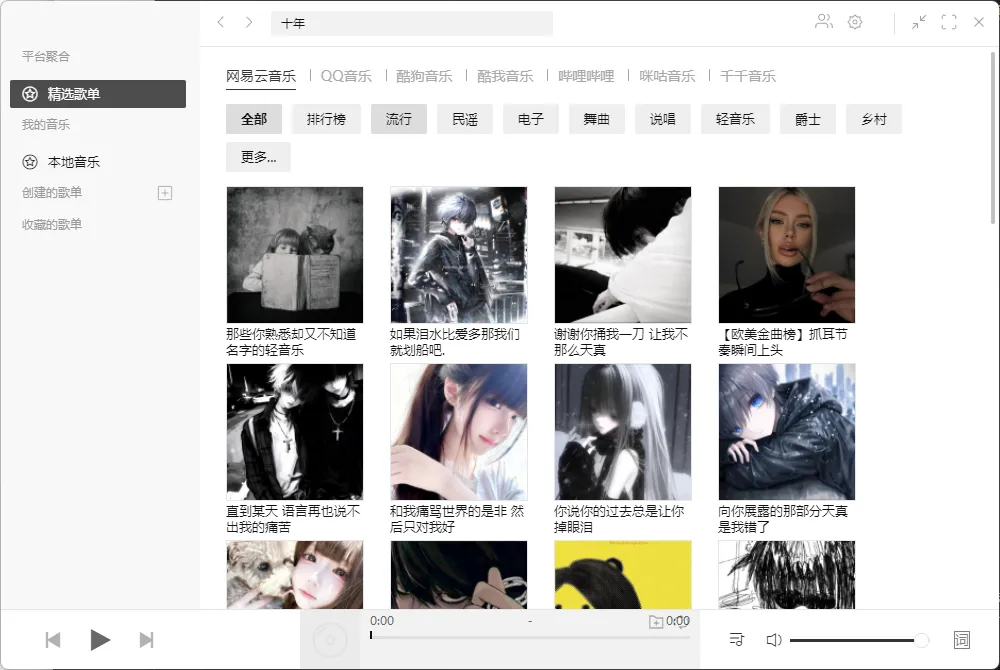Go back with the left arrow icon
Image resolution: width=1000 pixels, height=670 pixels.
point(221,22)
